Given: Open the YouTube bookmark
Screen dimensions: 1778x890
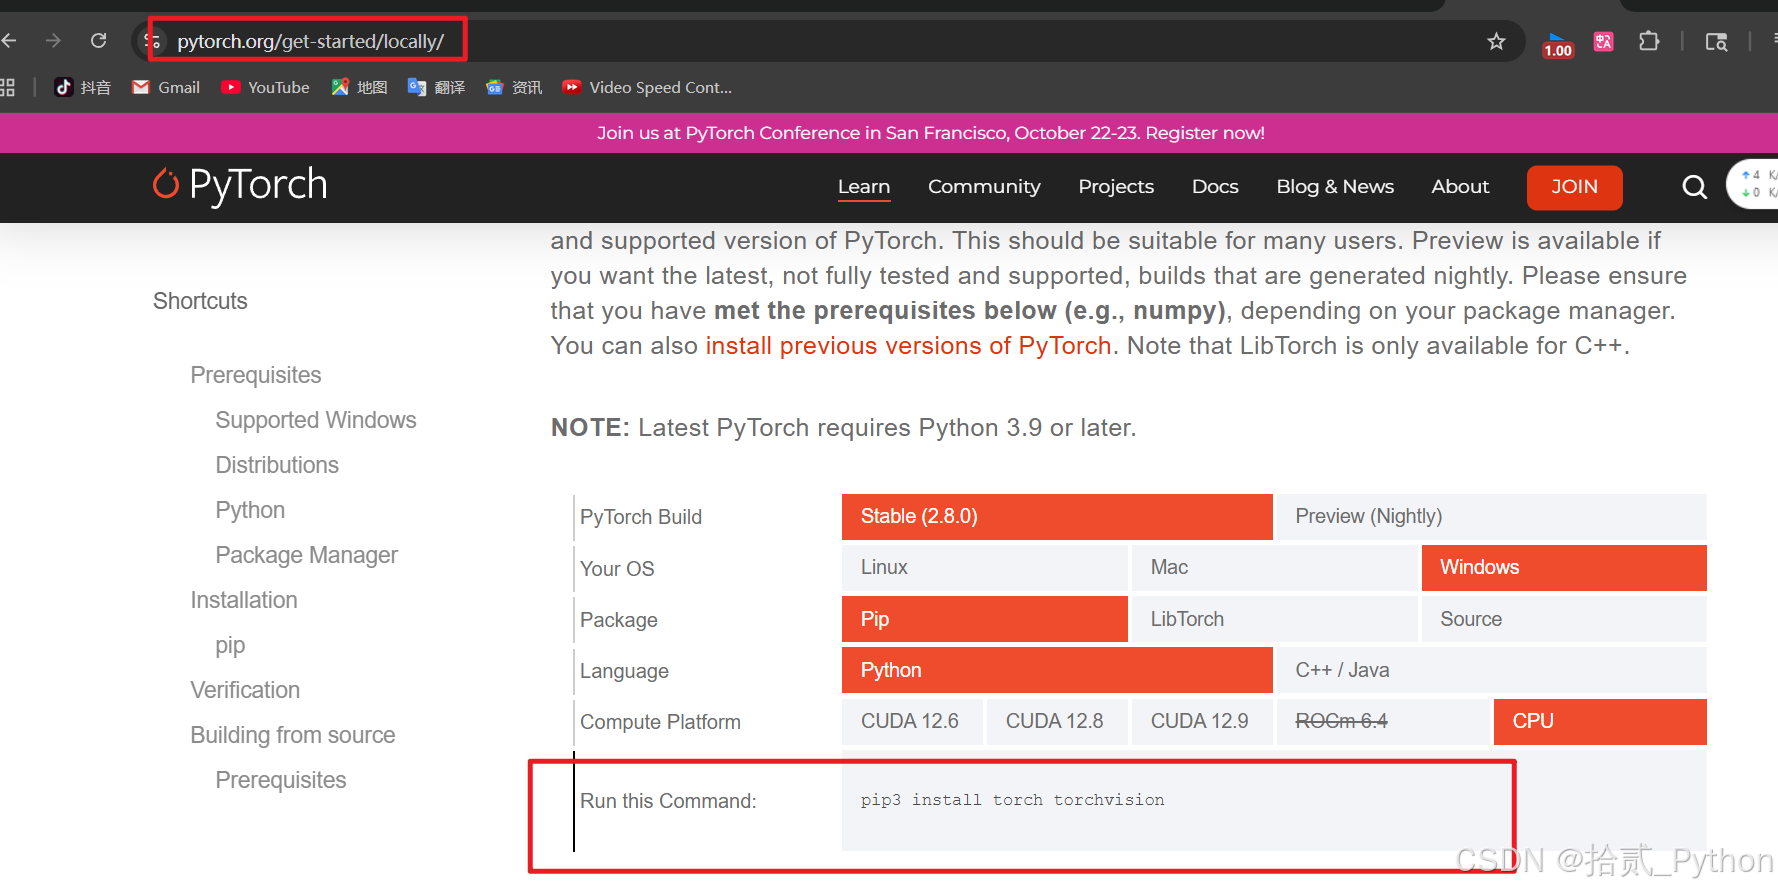Looking at the screenshot, I should coord(265,88).
